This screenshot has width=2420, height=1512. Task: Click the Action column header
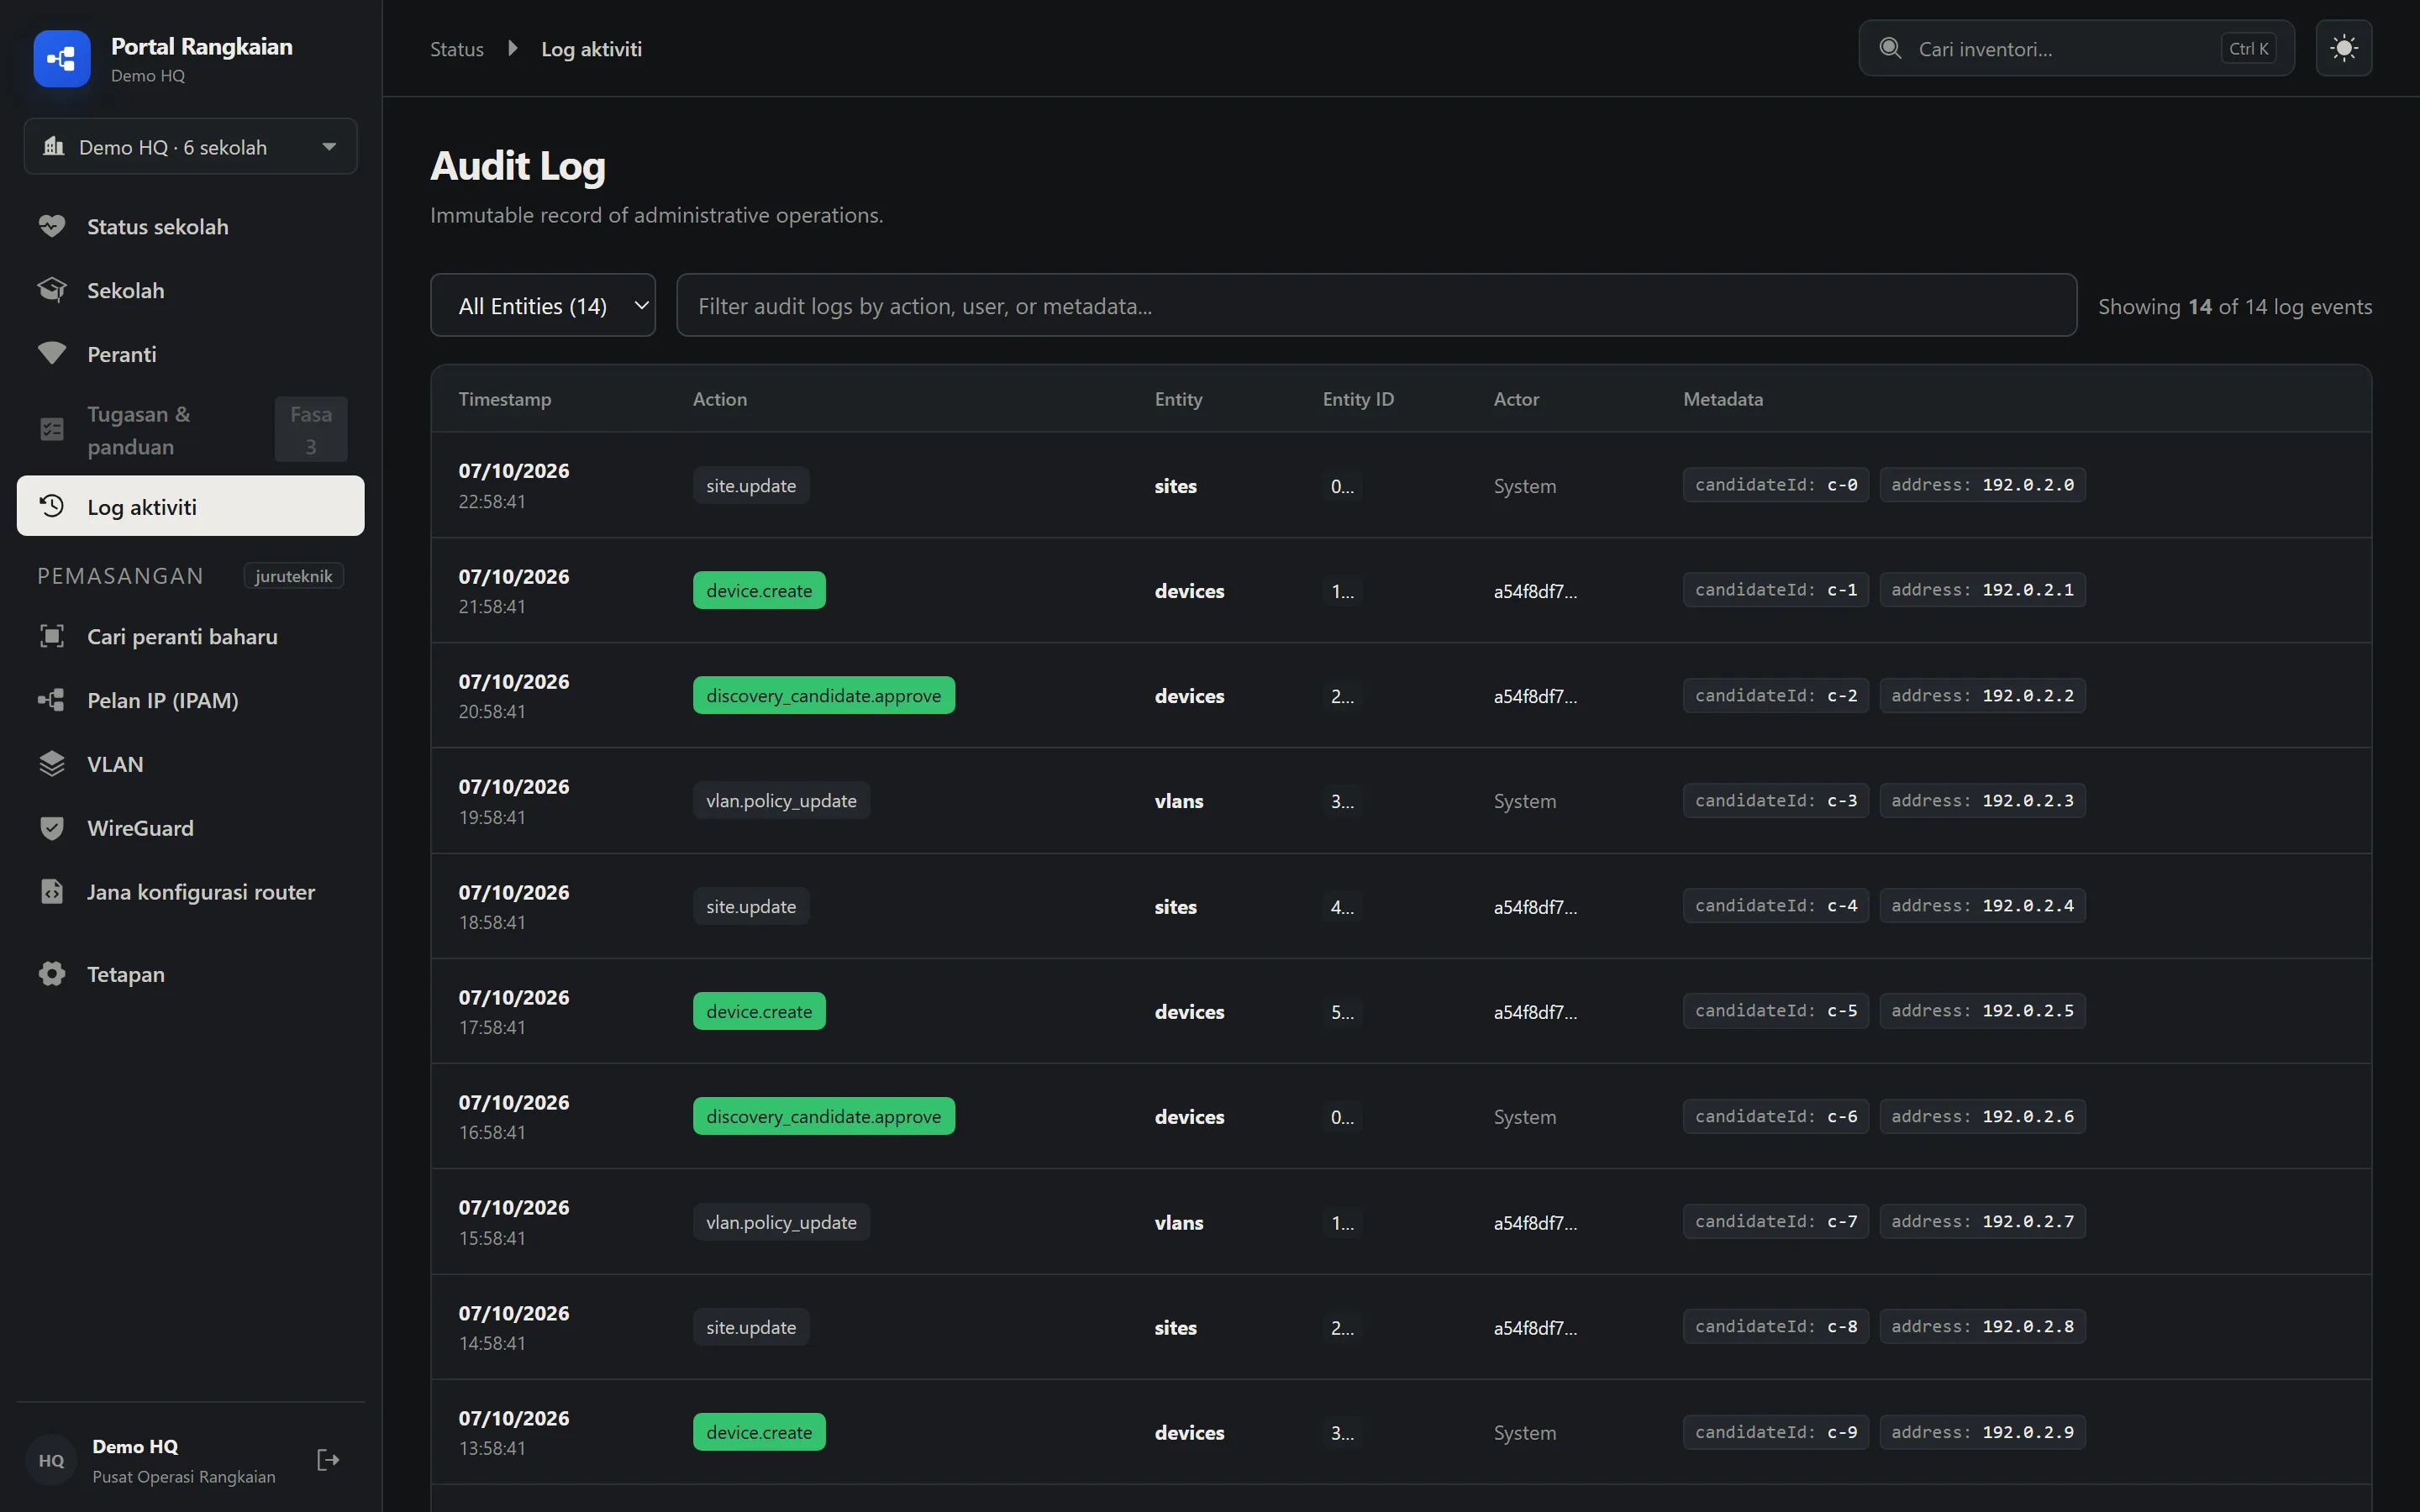(x=720, y=399)
